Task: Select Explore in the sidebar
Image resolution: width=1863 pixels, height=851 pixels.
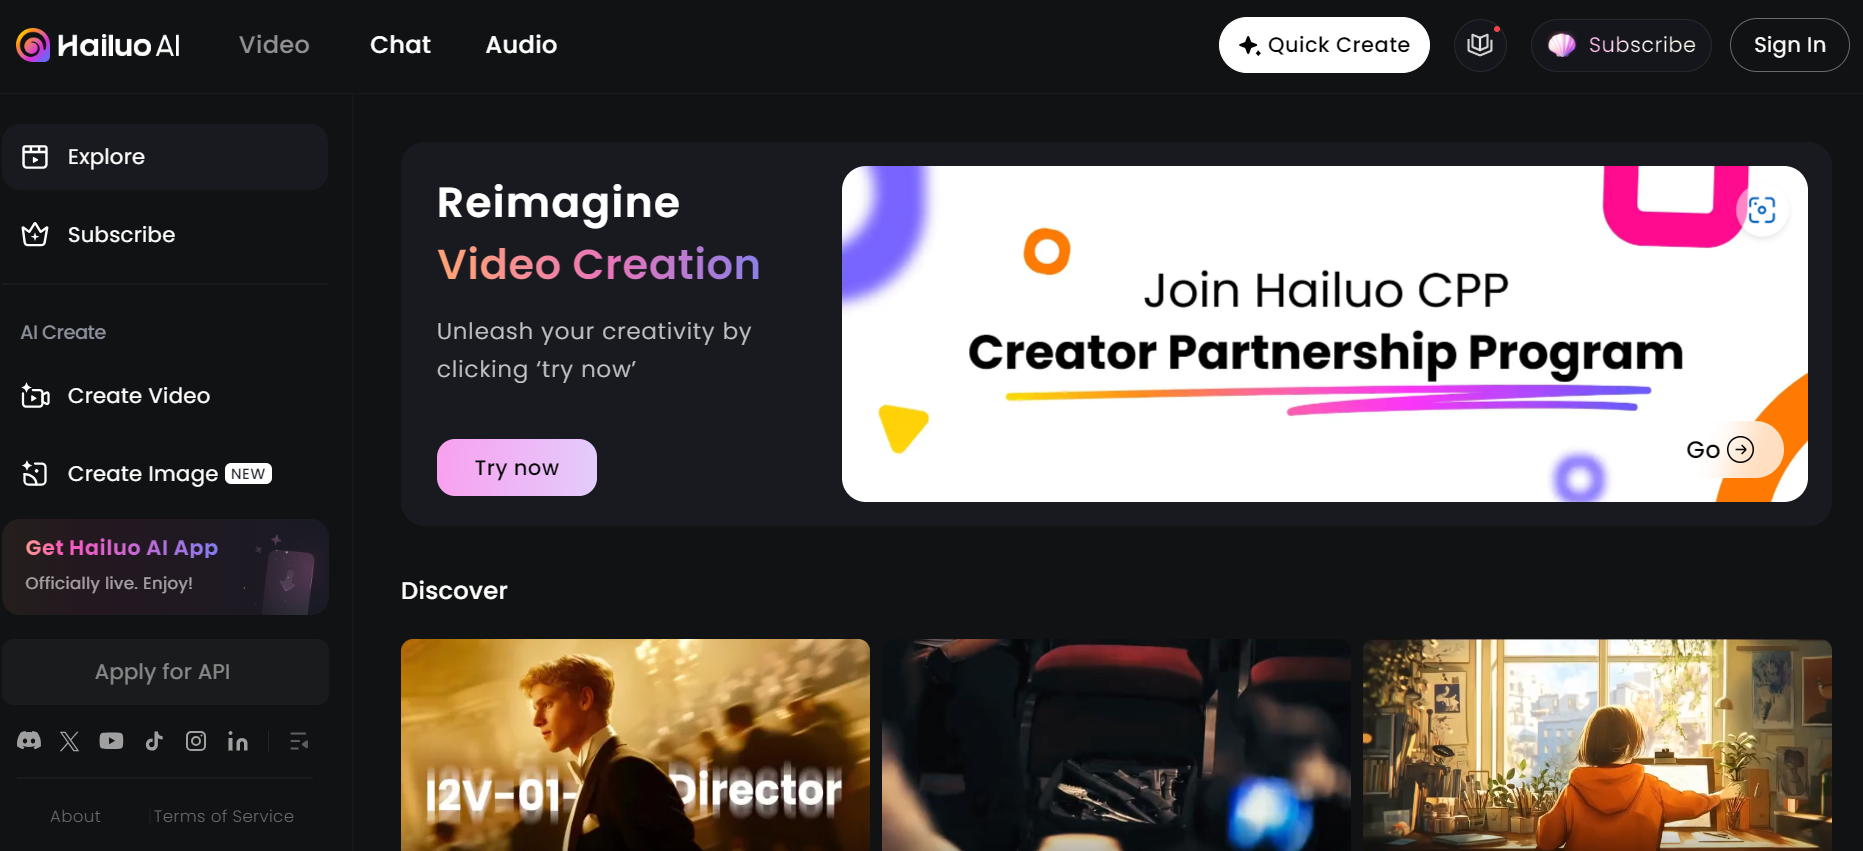Action: click(x=165, y=157)
